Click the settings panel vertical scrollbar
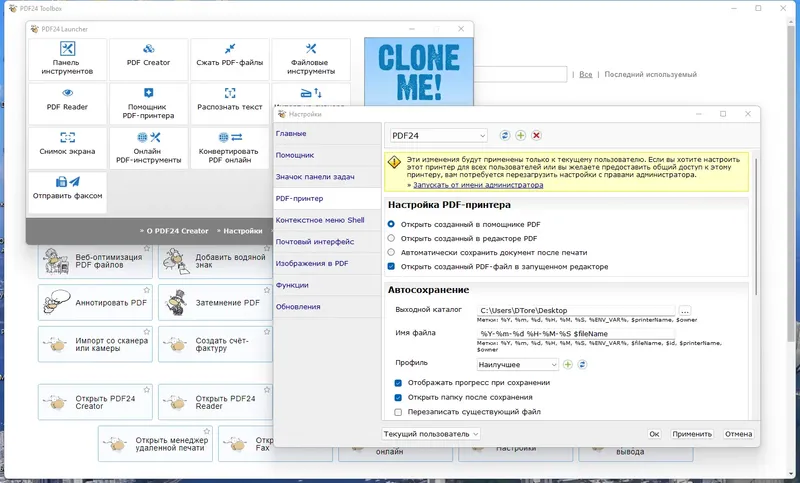Image resolution: width=800 pixels, height=483 pixels. click(756, 227)
